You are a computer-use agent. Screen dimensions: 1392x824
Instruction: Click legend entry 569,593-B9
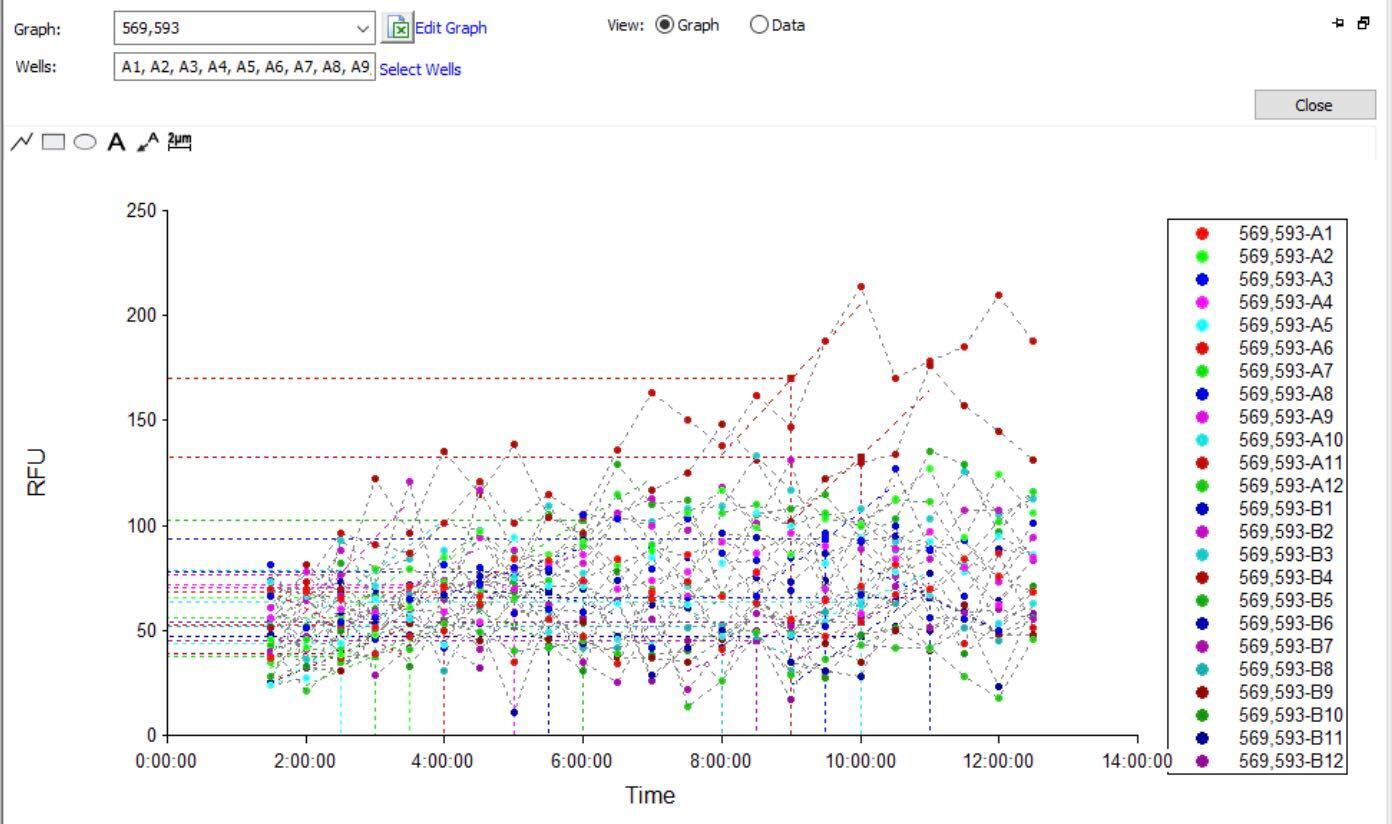[x=1286, y=692]
